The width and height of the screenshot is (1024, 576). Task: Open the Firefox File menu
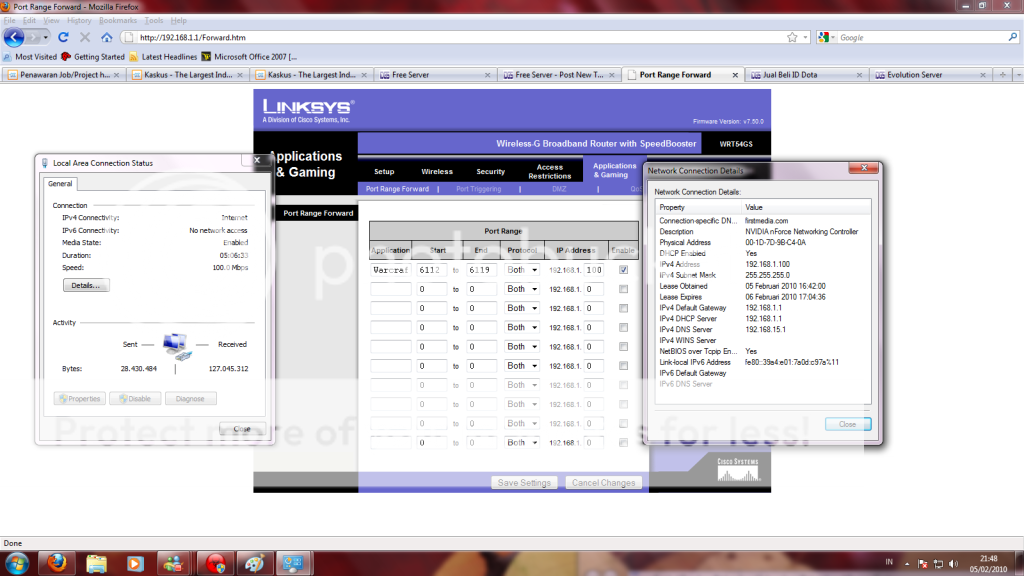[10, 20]
